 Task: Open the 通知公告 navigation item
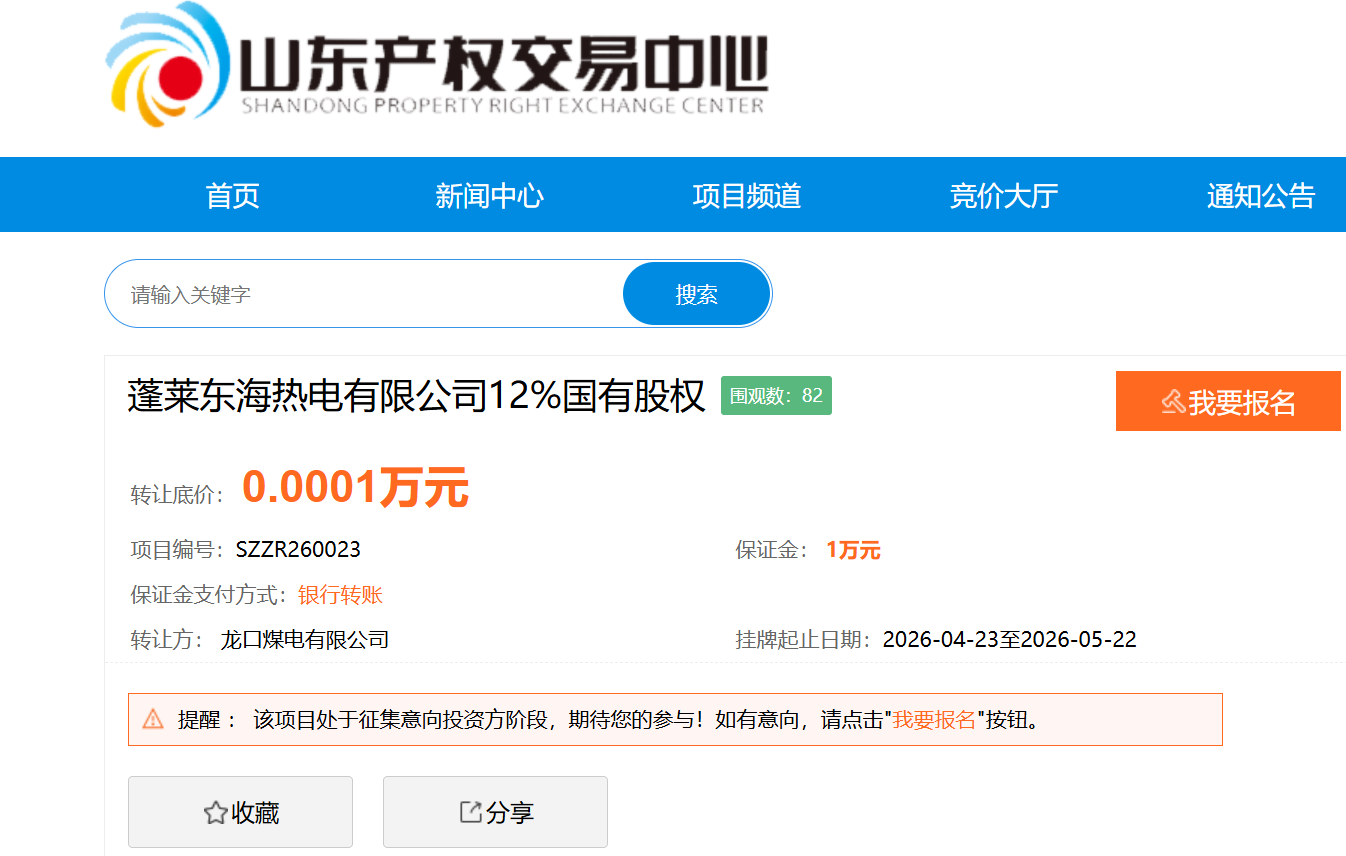click(1260, 196)
